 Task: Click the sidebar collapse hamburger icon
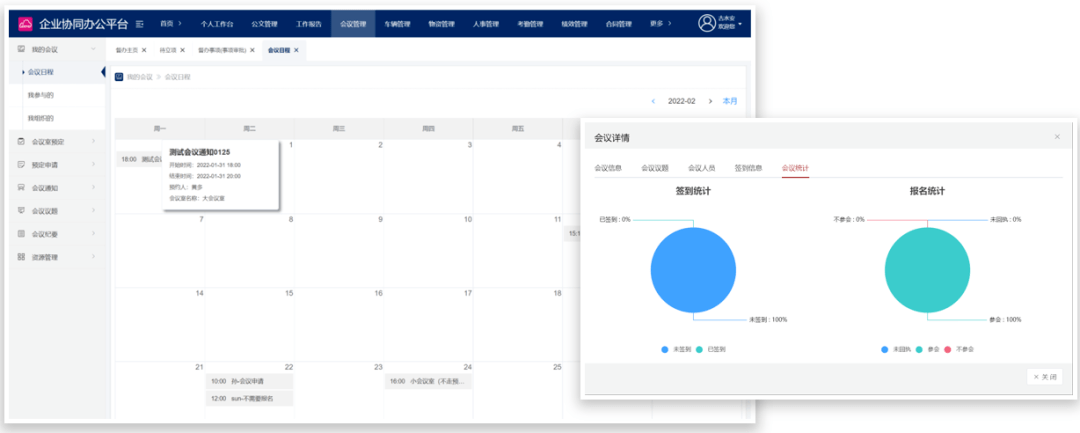139,23
